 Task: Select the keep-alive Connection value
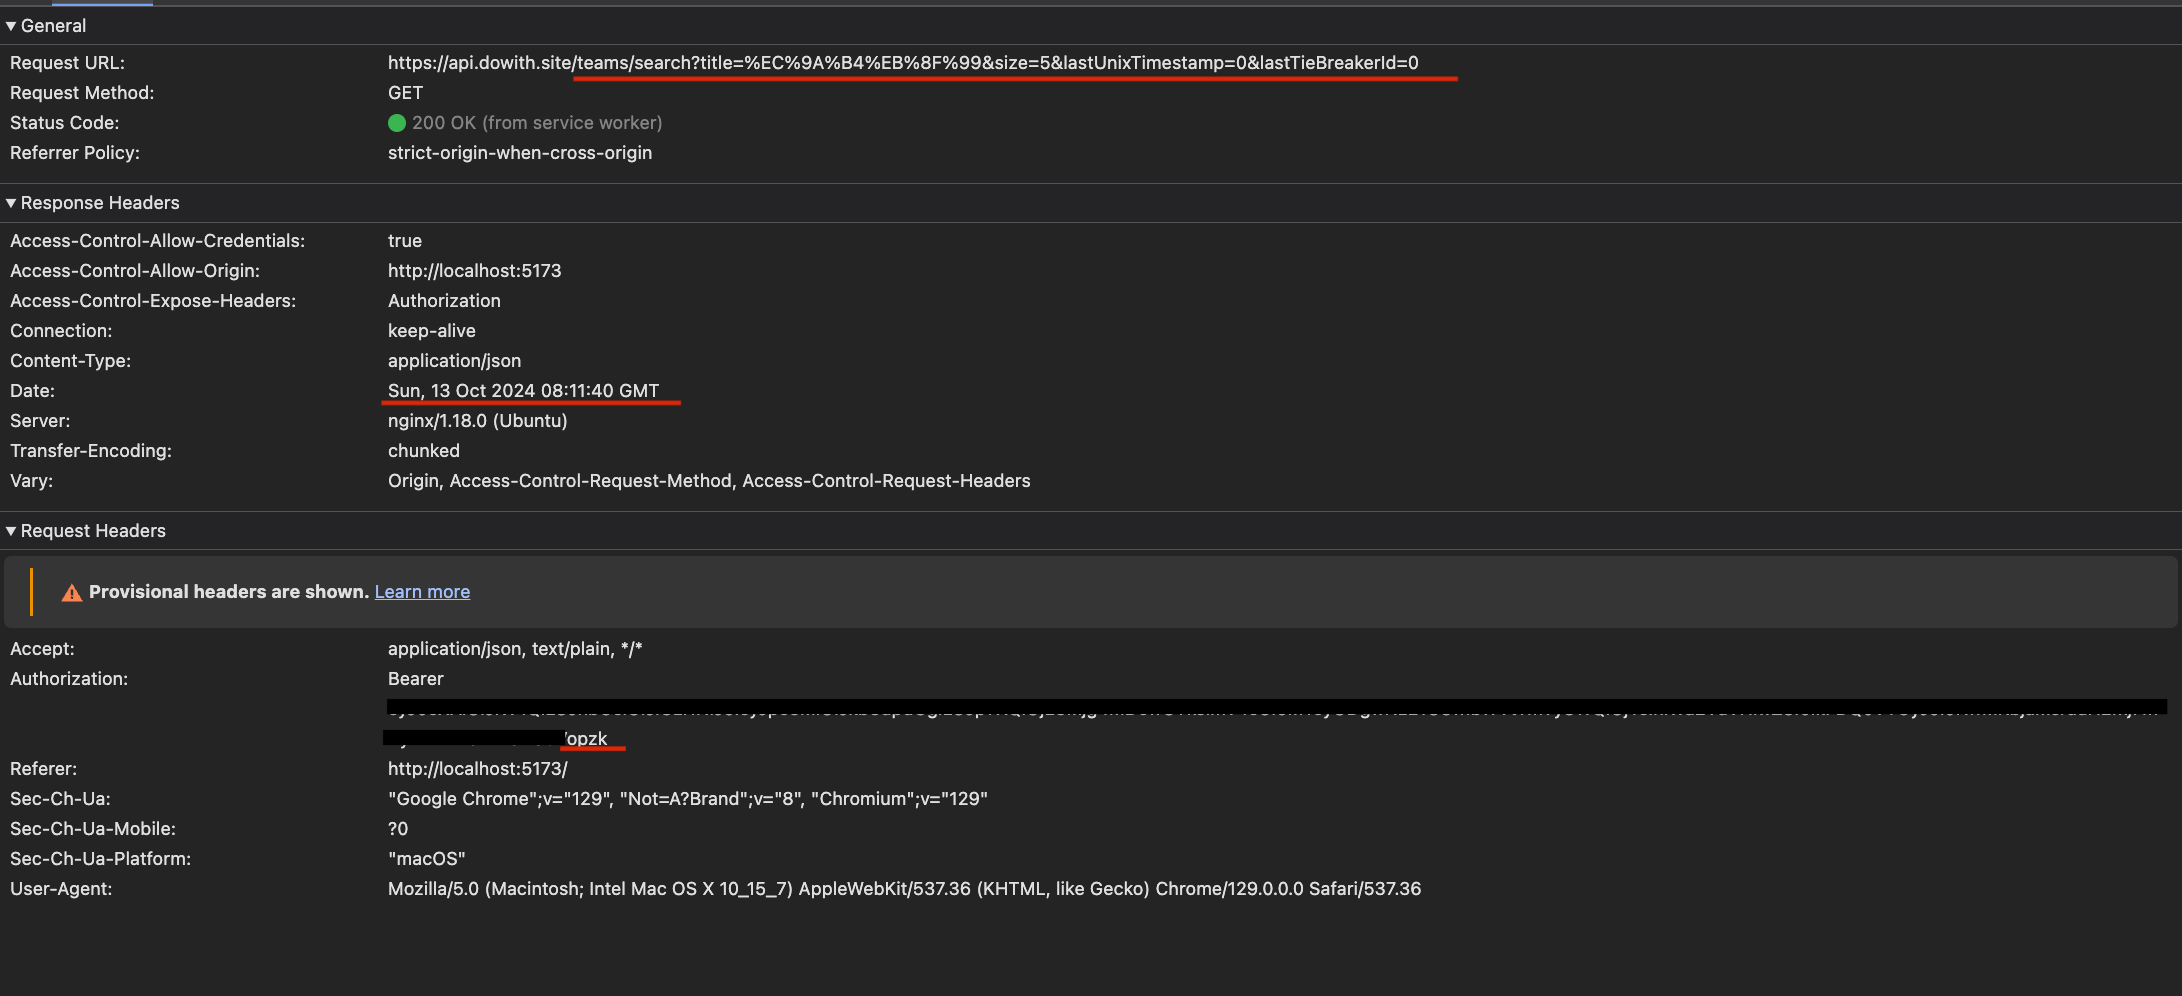pos(432,331)
